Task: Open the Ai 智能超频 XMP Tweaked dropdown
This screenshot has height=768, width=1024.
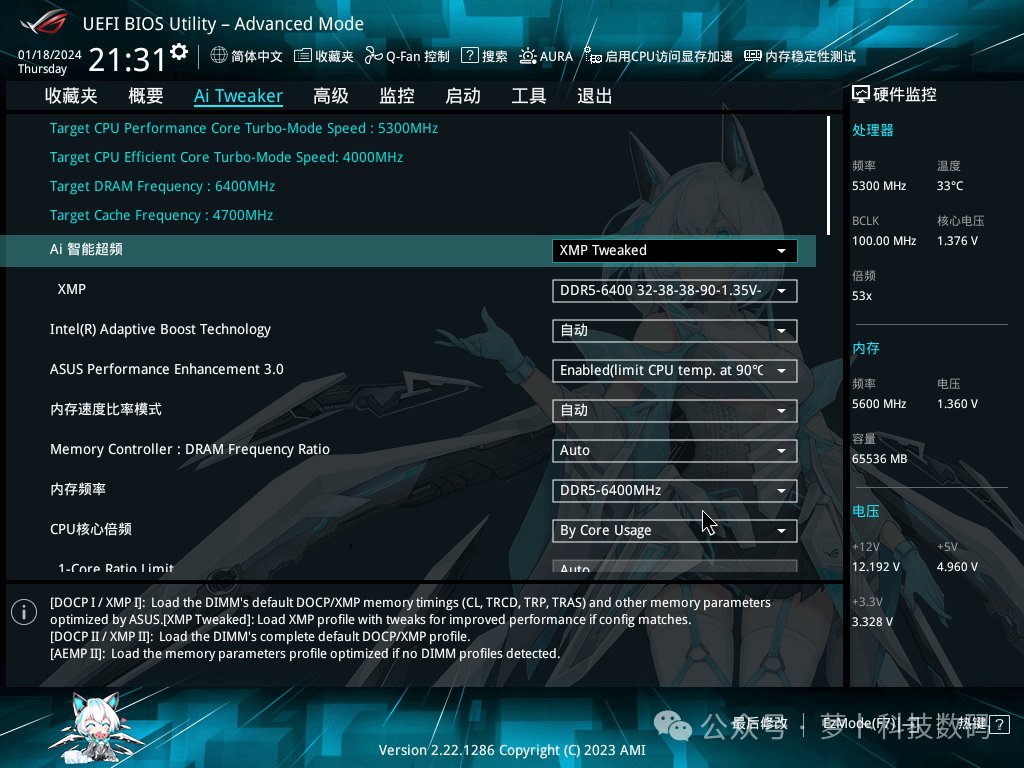Action: click(675, 251)
